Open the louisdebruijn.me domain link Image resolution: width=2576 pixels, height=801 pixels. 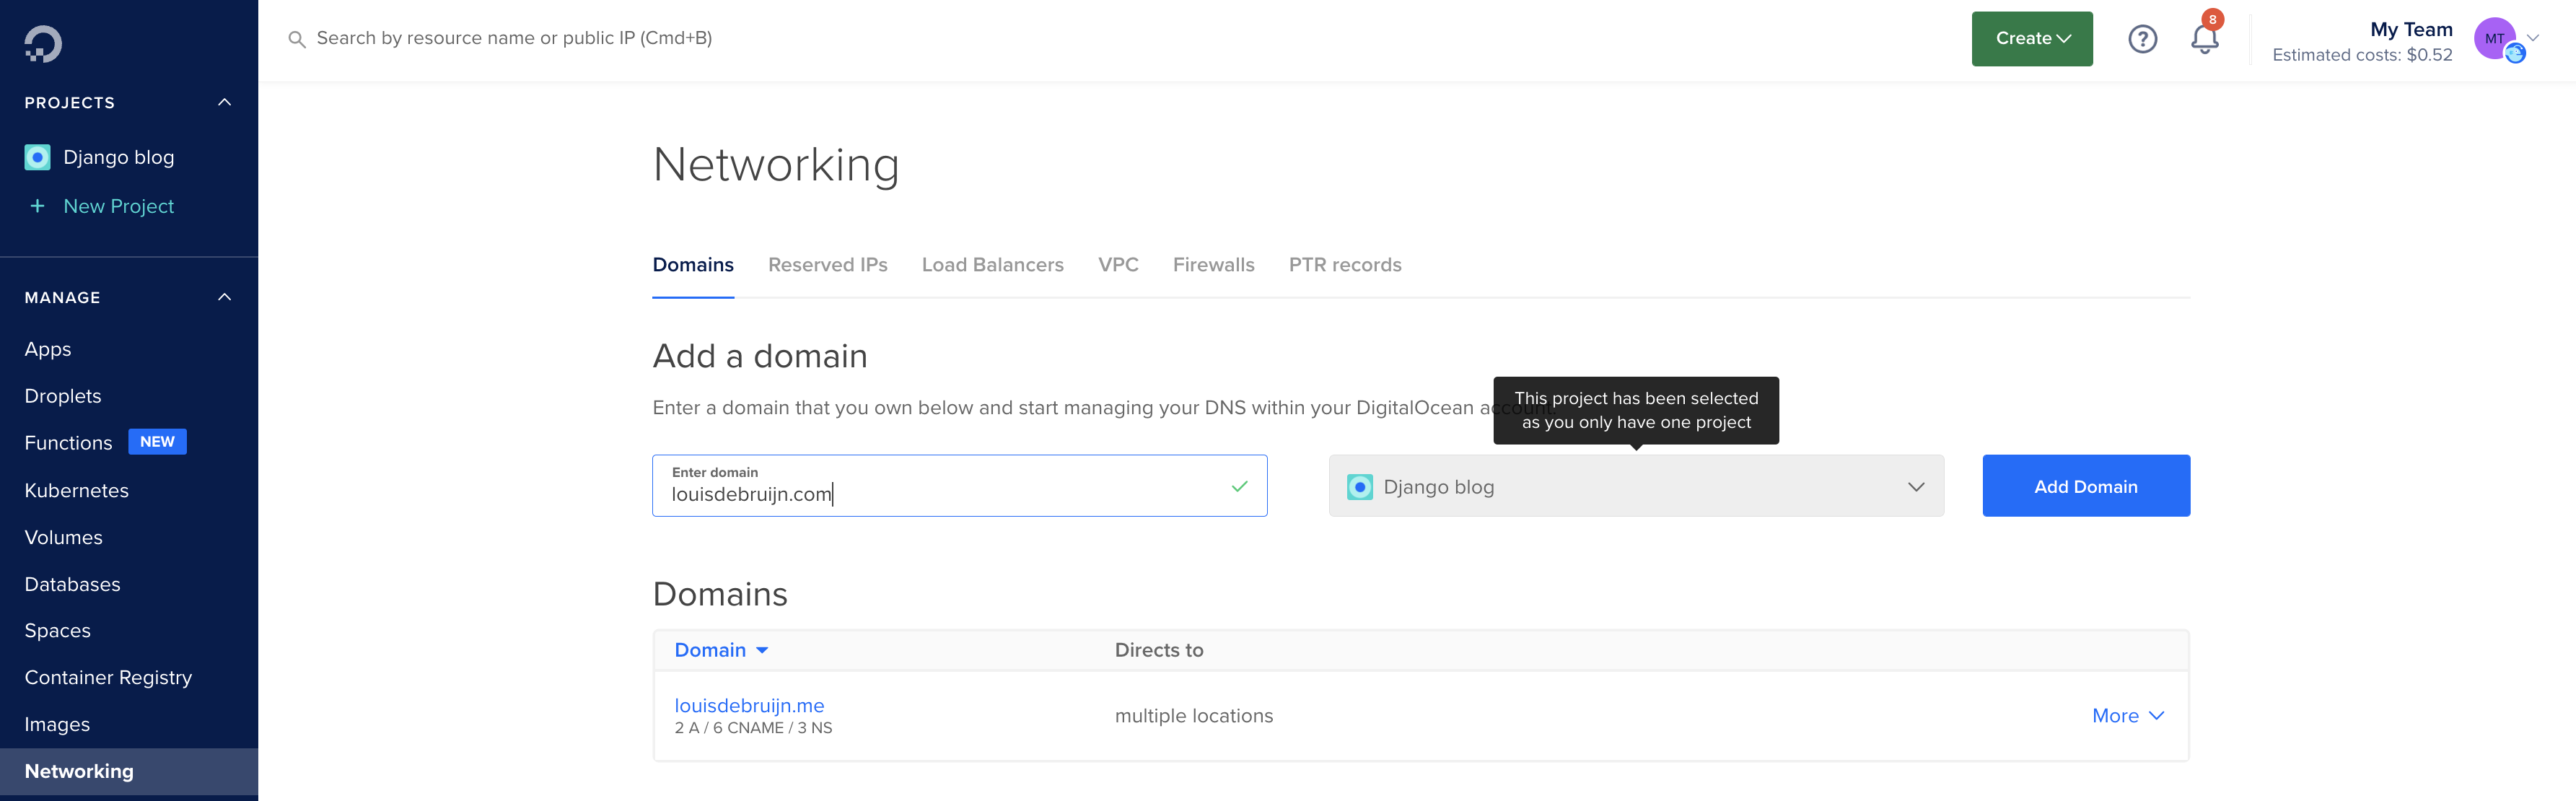[748, 706]
